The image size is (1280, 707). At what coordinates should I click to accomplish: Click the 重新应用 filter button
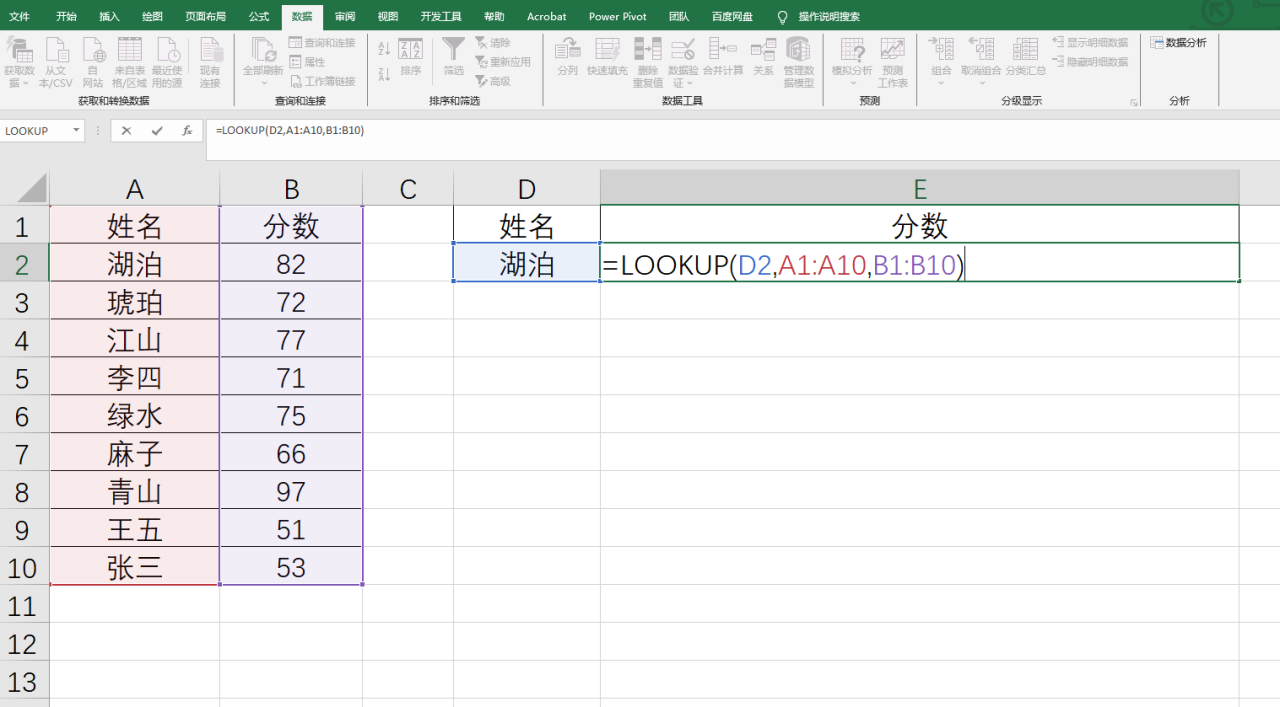click(503, 62)
